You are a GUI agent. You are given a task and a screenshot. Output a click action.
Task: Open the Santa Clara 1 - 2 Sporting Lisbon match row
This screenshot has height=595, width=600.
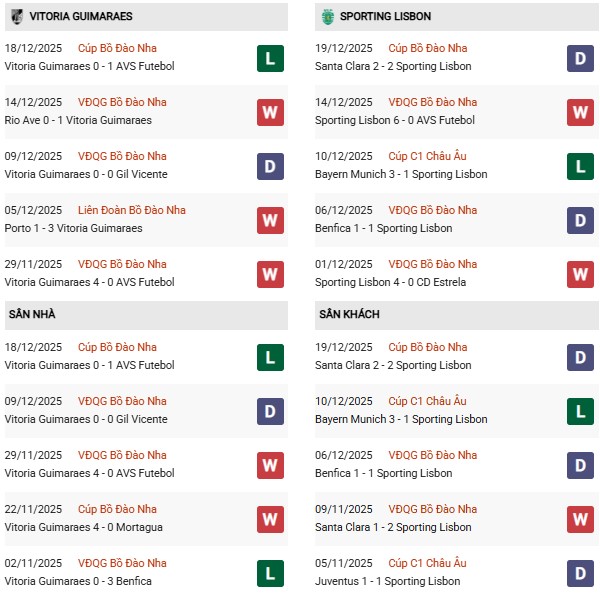pos(393,527)
